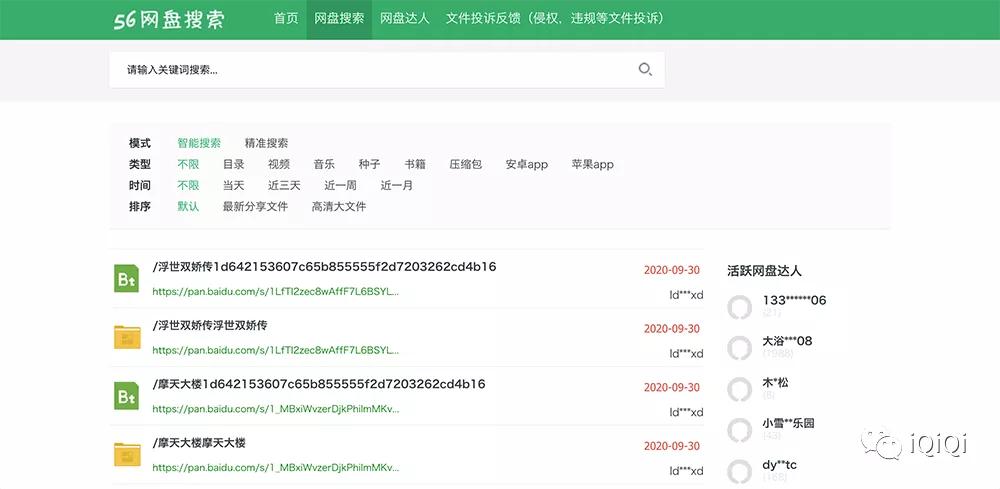This screenshot has height=489, width=1000.
Task: Select 不限 in the 时间 row
Action: (x=188, y=186)
